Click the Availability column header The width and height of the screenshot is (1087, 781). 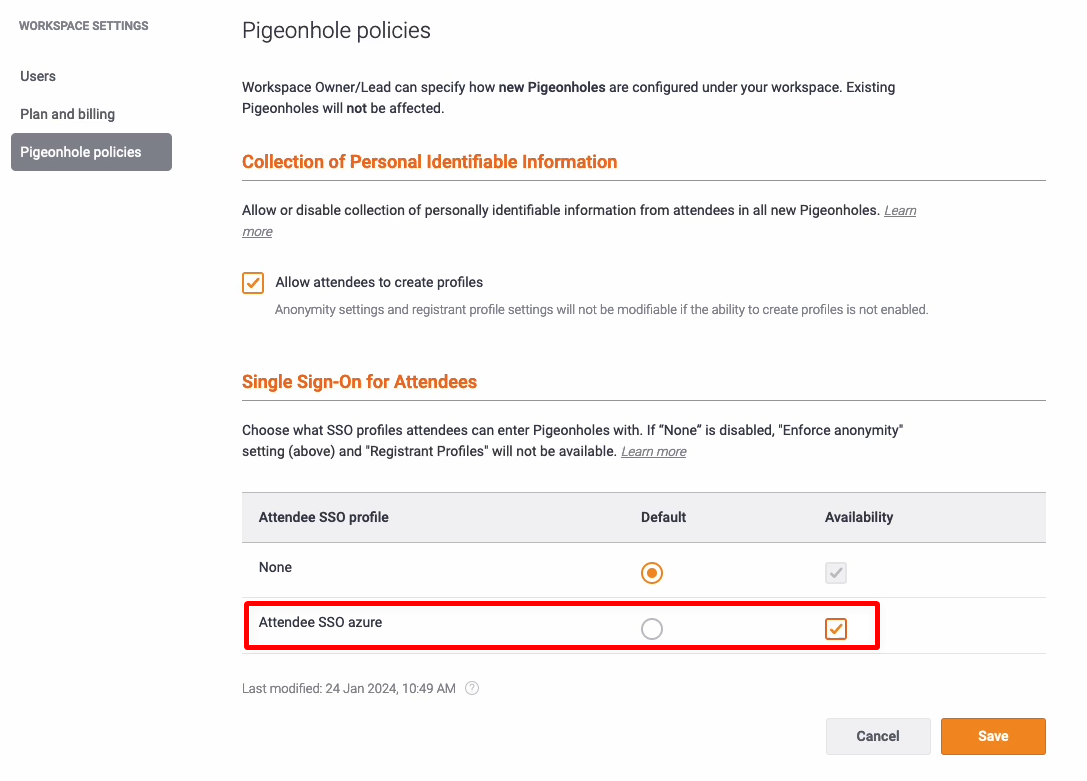coord(859,518)
